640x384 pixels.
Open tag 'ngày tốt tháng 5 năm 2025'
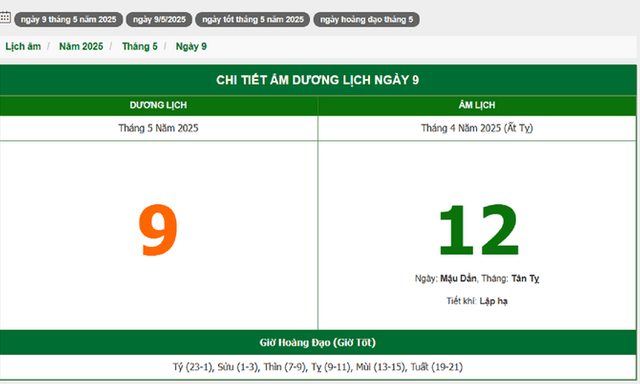click(x=253, y=20)
